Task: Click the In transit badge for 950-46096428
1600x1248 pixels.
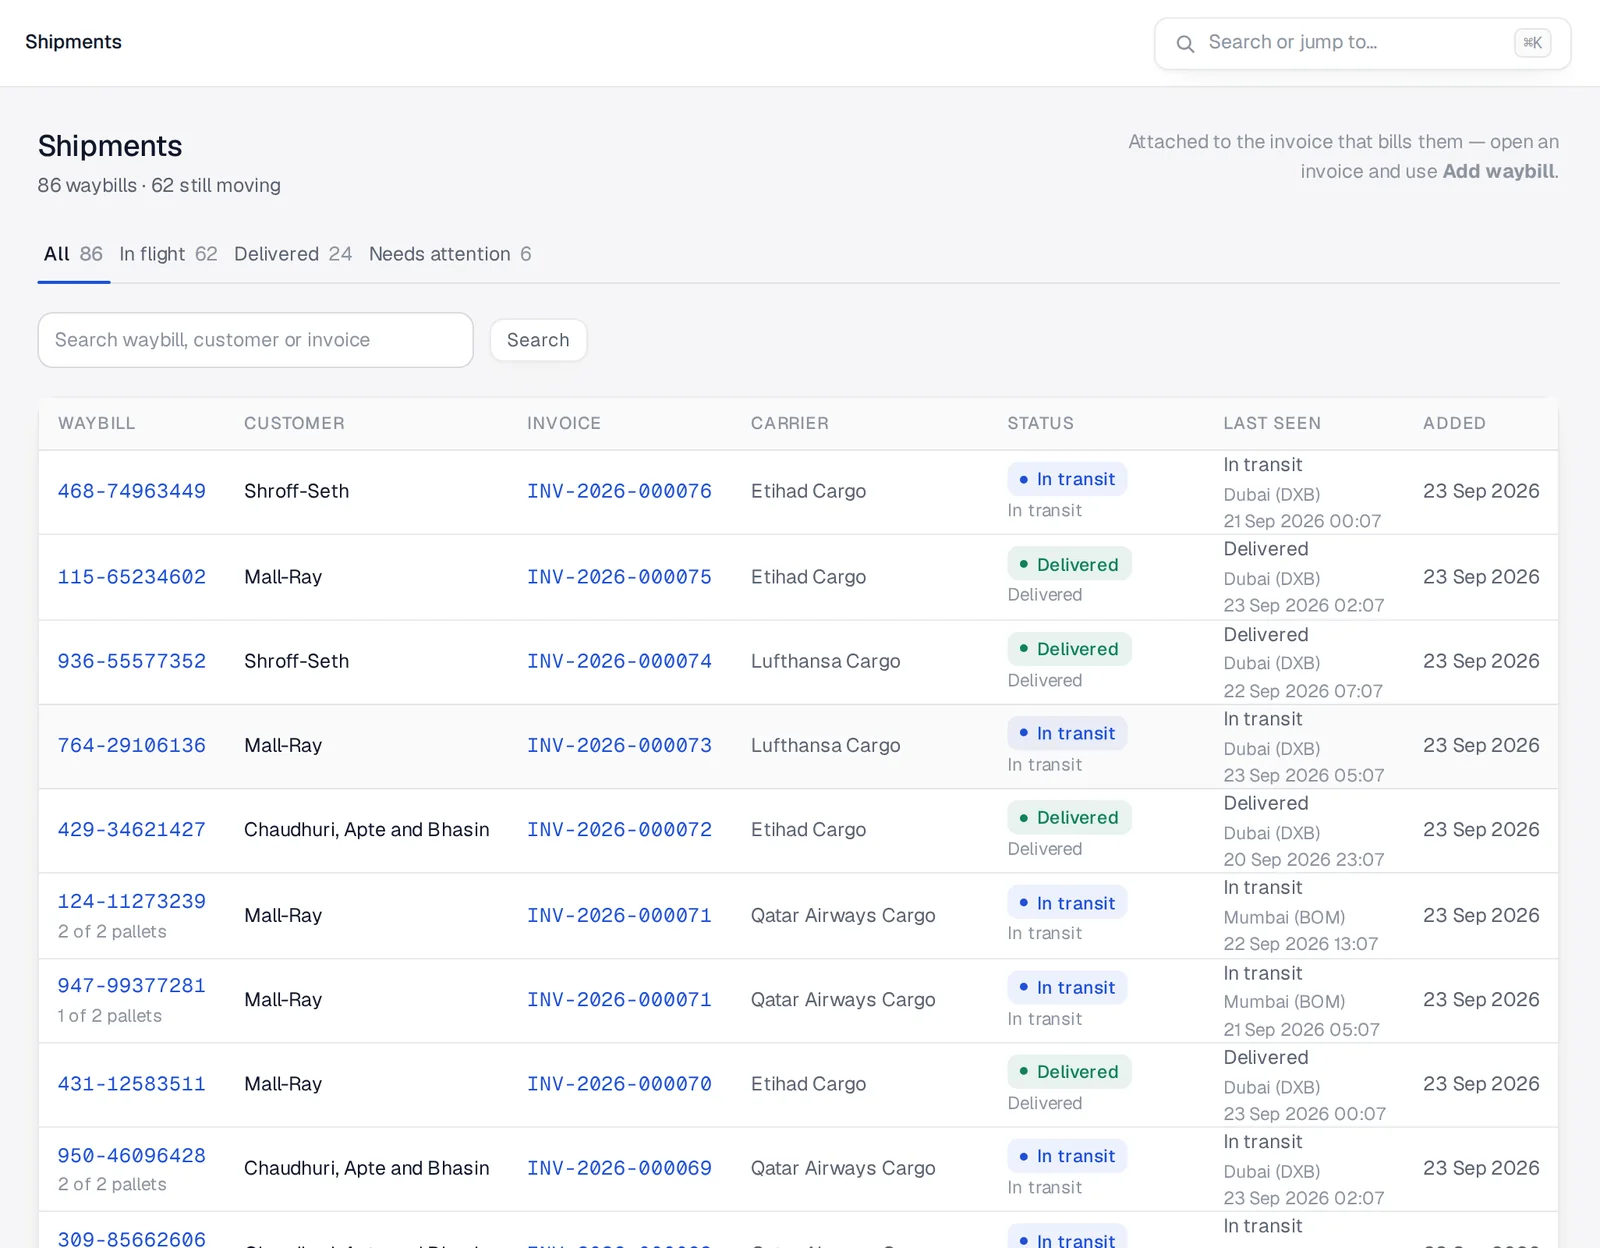Action: point(1067,1156)
